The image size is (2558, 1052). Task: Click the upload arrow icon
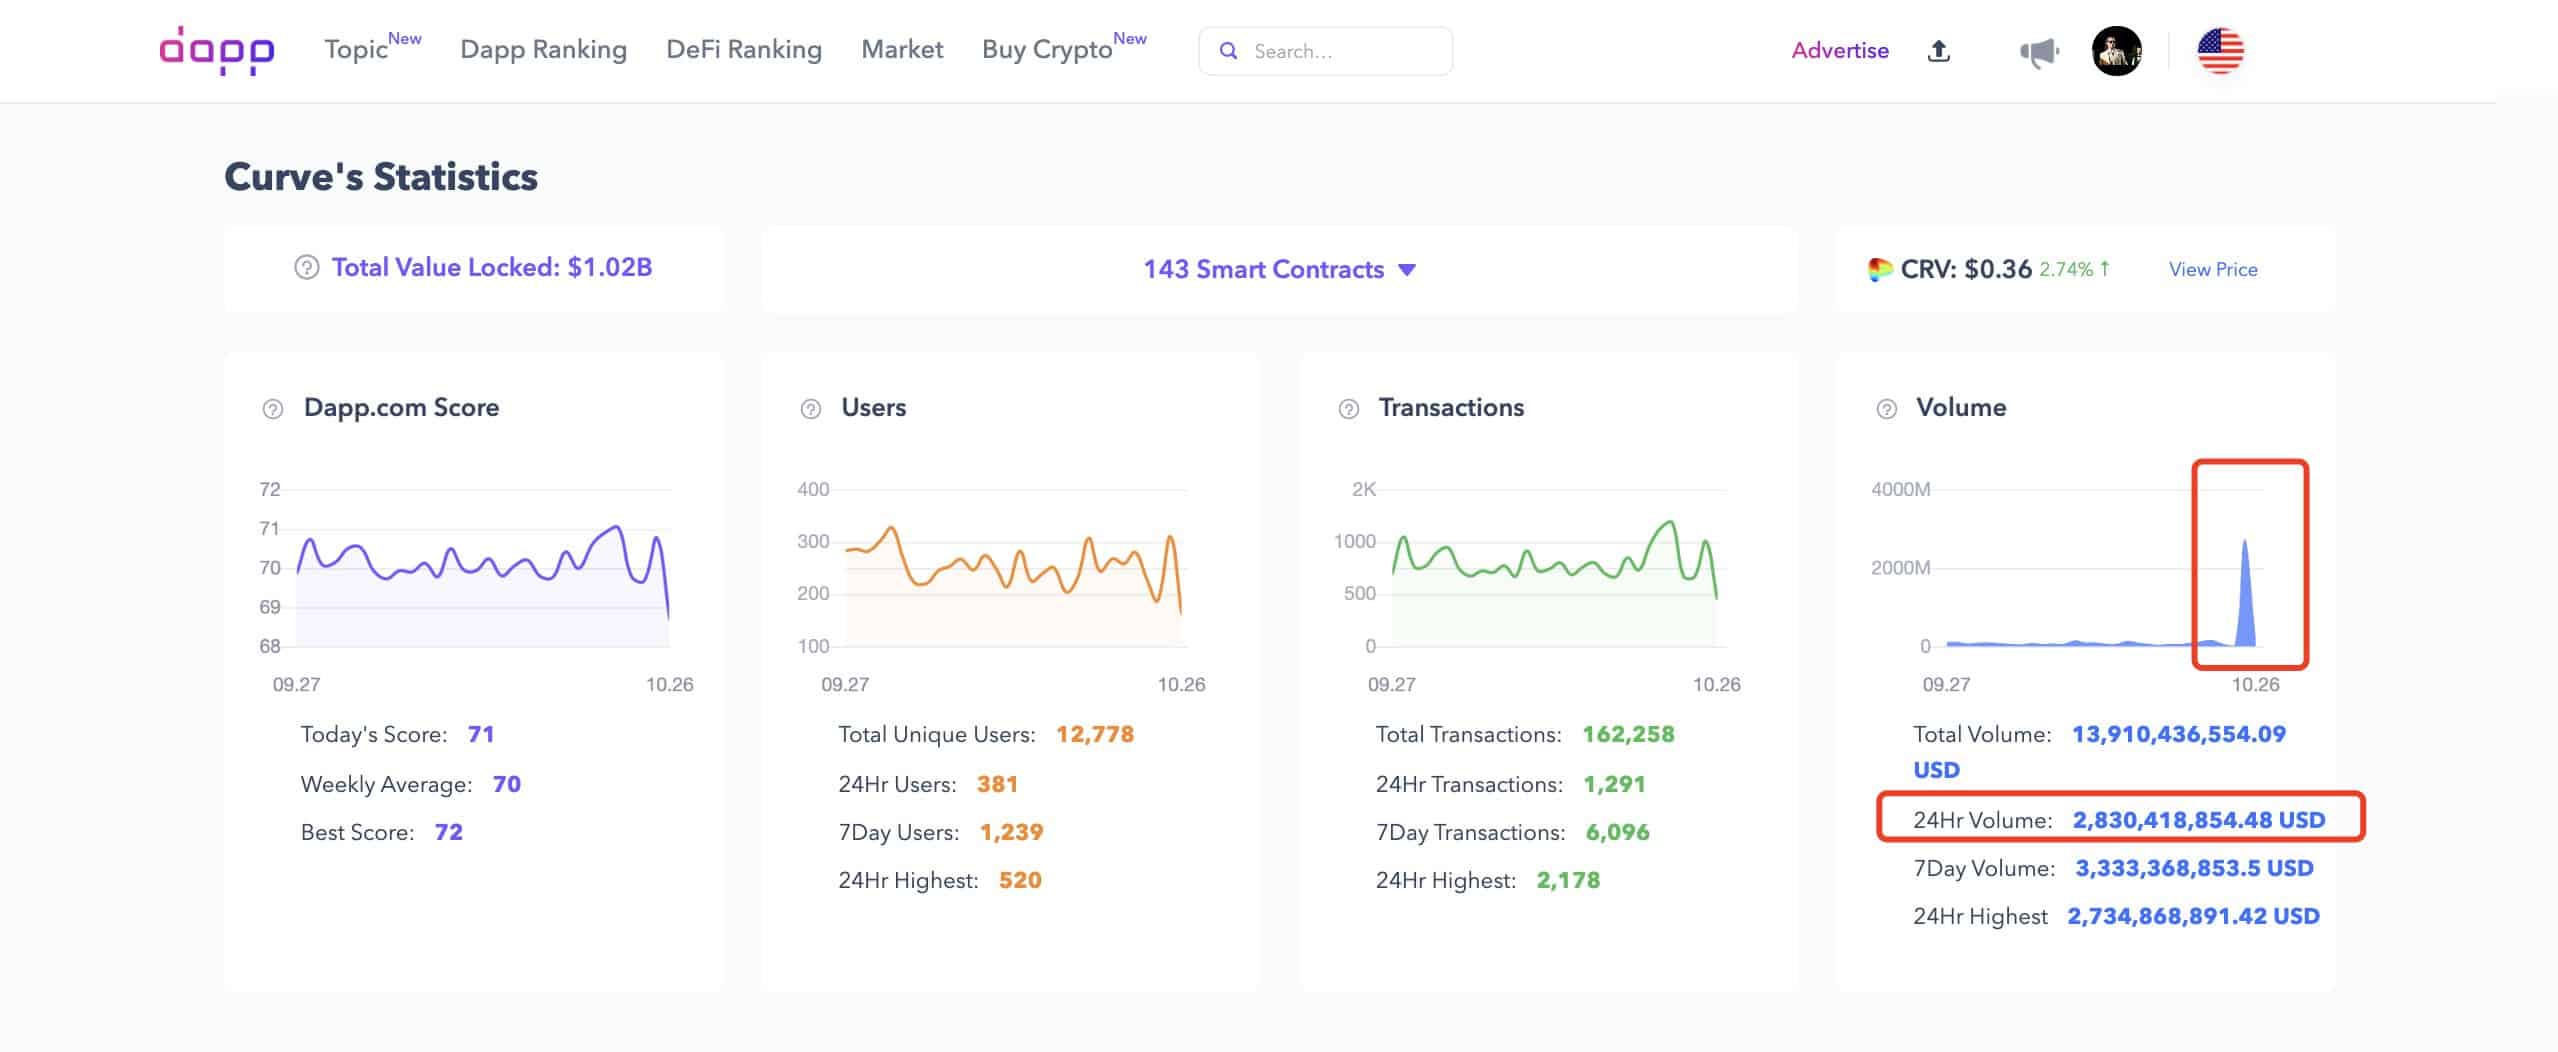[1939, 50]
